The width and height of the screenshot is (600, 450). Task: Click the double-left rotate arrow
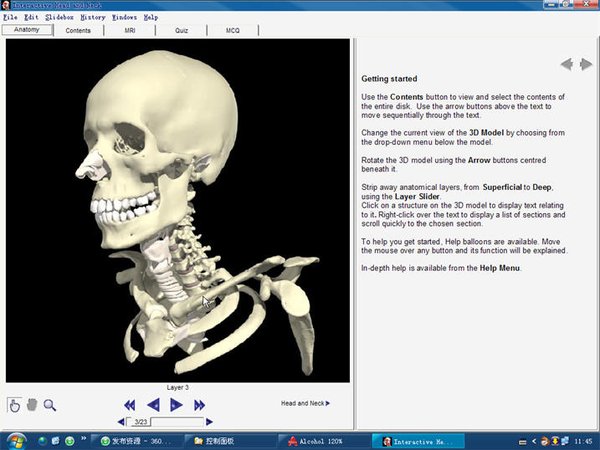click(x=129, y=405)
